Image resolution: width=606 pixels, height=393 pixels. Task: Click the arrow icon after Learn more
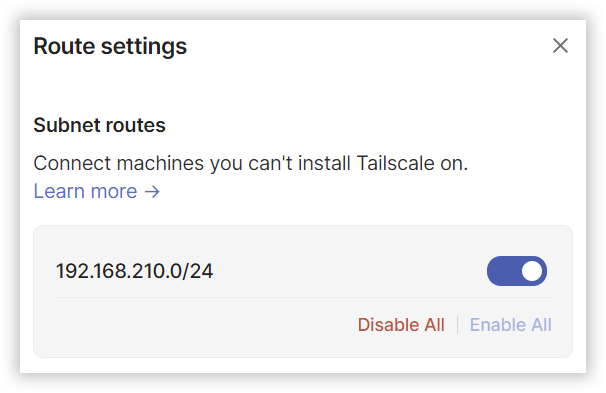152,192
